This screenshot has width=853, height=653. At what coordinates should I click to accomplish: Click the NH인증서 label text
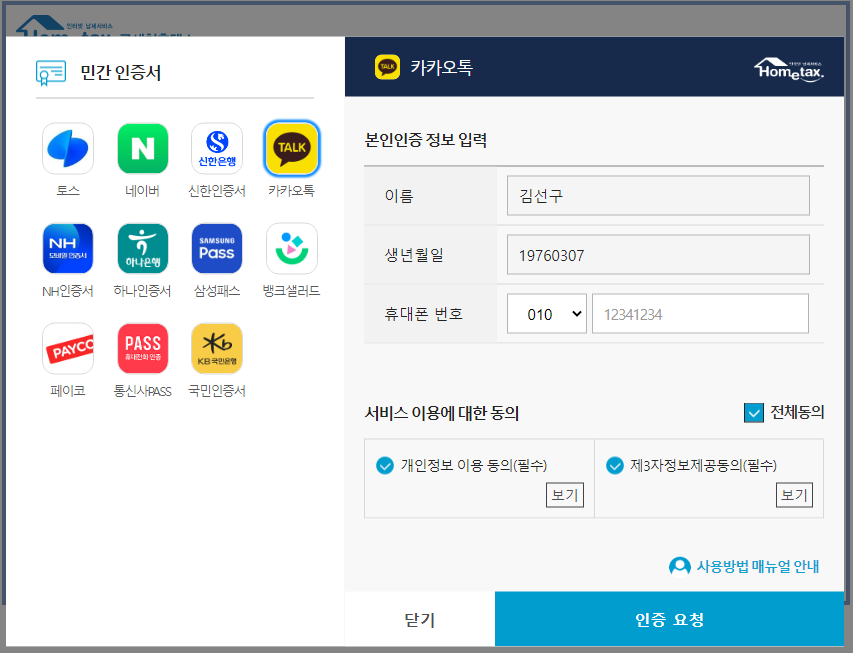coord(68,291)
